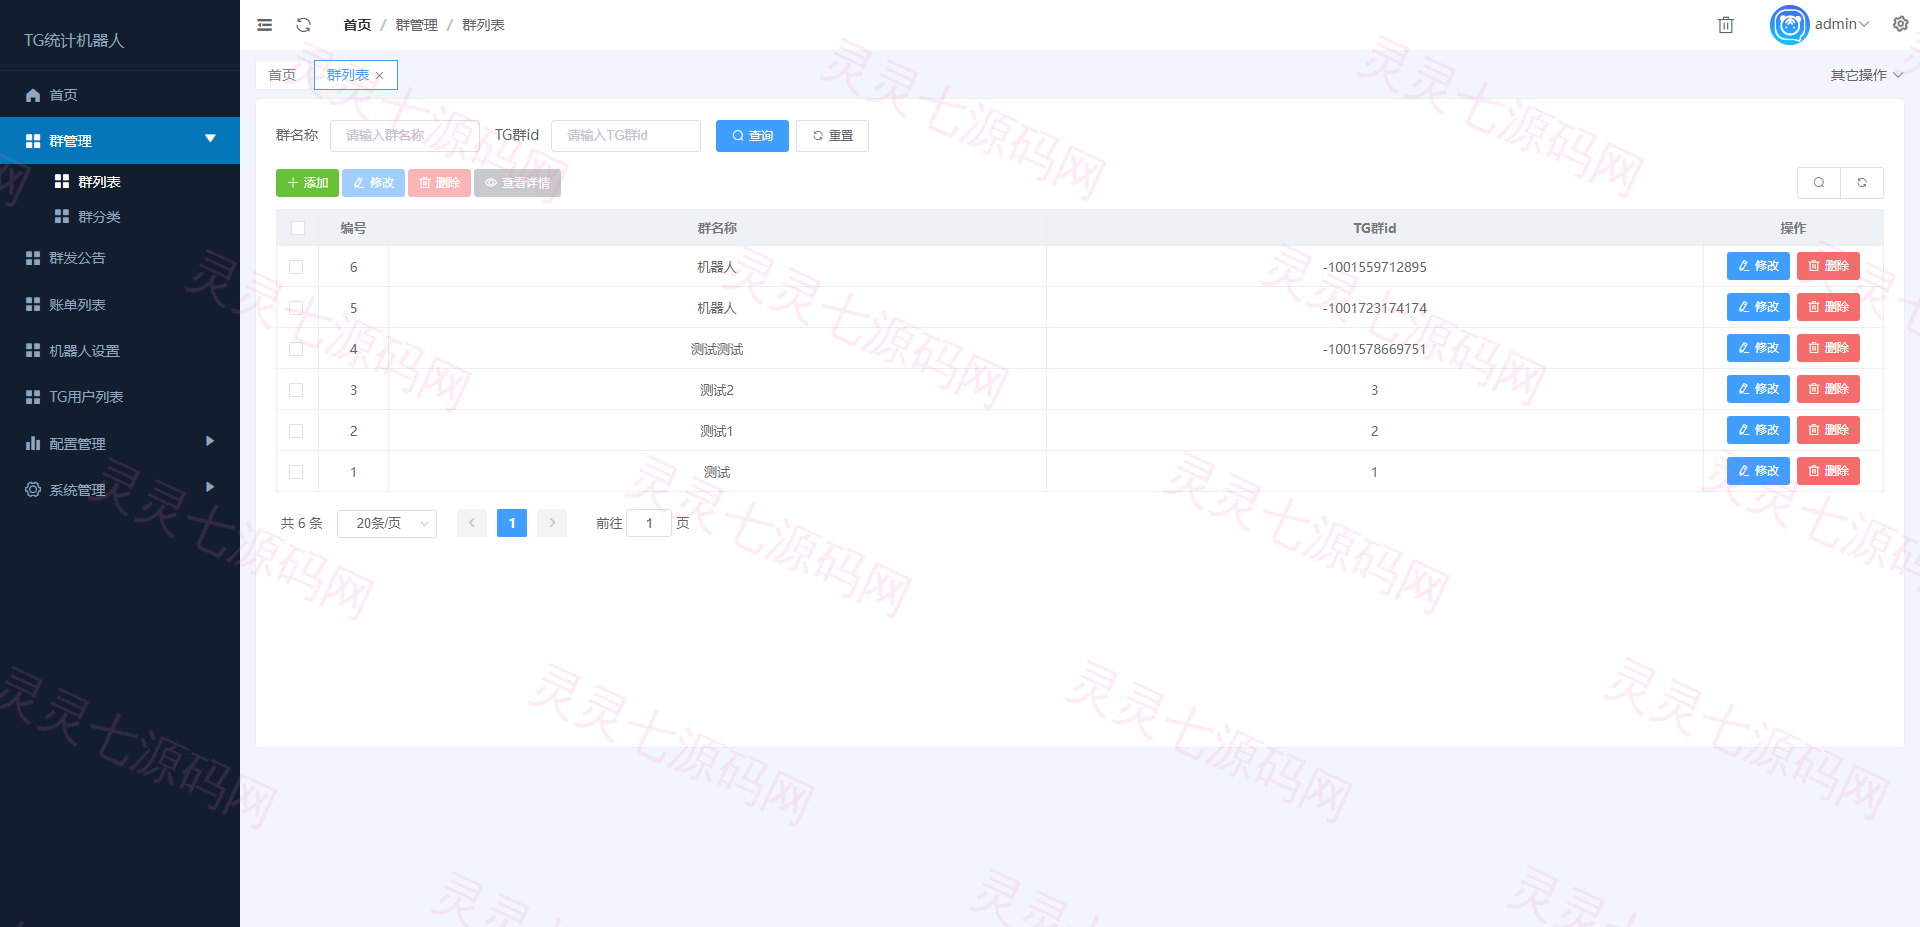Screen dimensions: 1920x927
Task: Toggle search visibility magnifier icon
Action: [1819, 183]
